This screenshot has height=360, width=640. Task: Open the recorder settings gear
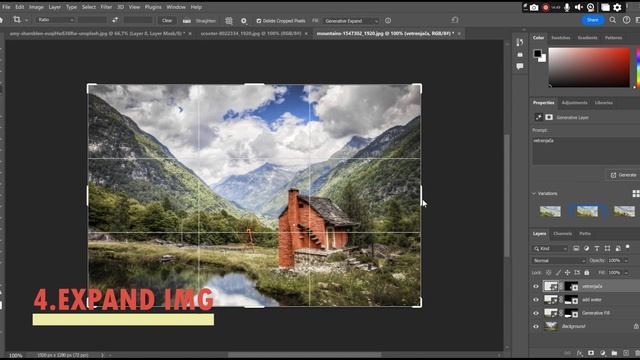coord(617,7)
